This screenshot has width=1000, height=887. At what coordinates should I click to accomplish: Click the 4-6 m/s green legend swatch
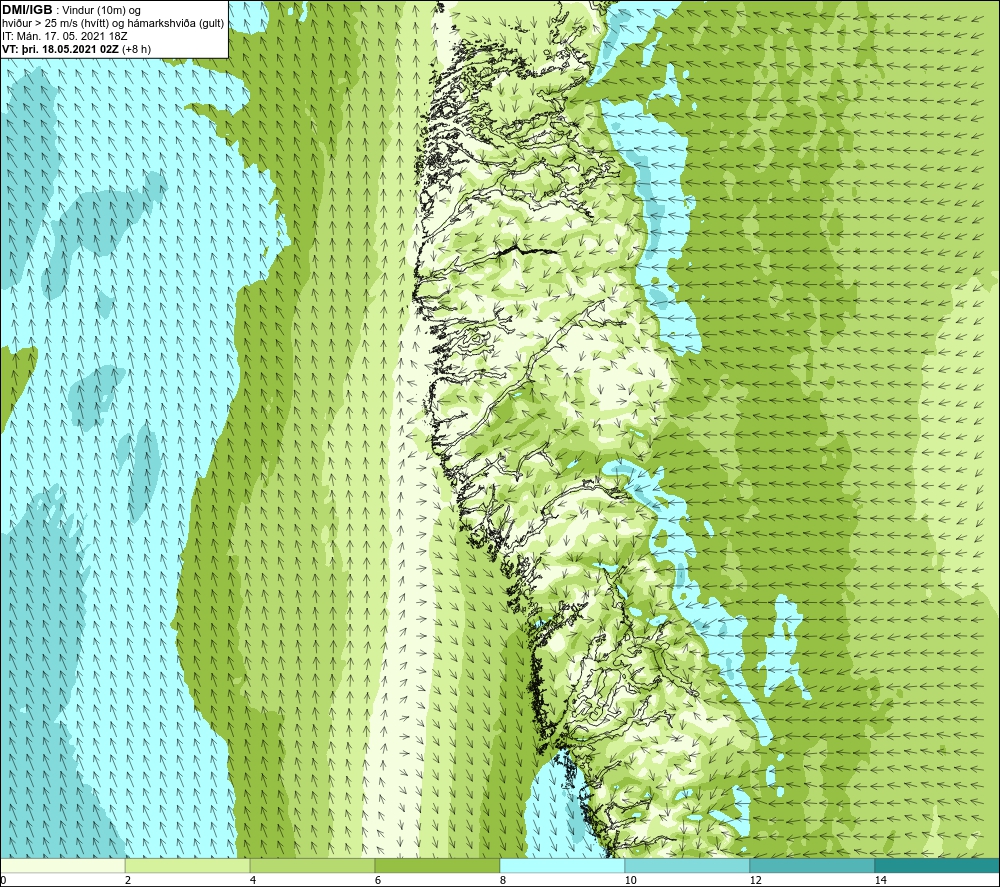[x=312, y=865]
